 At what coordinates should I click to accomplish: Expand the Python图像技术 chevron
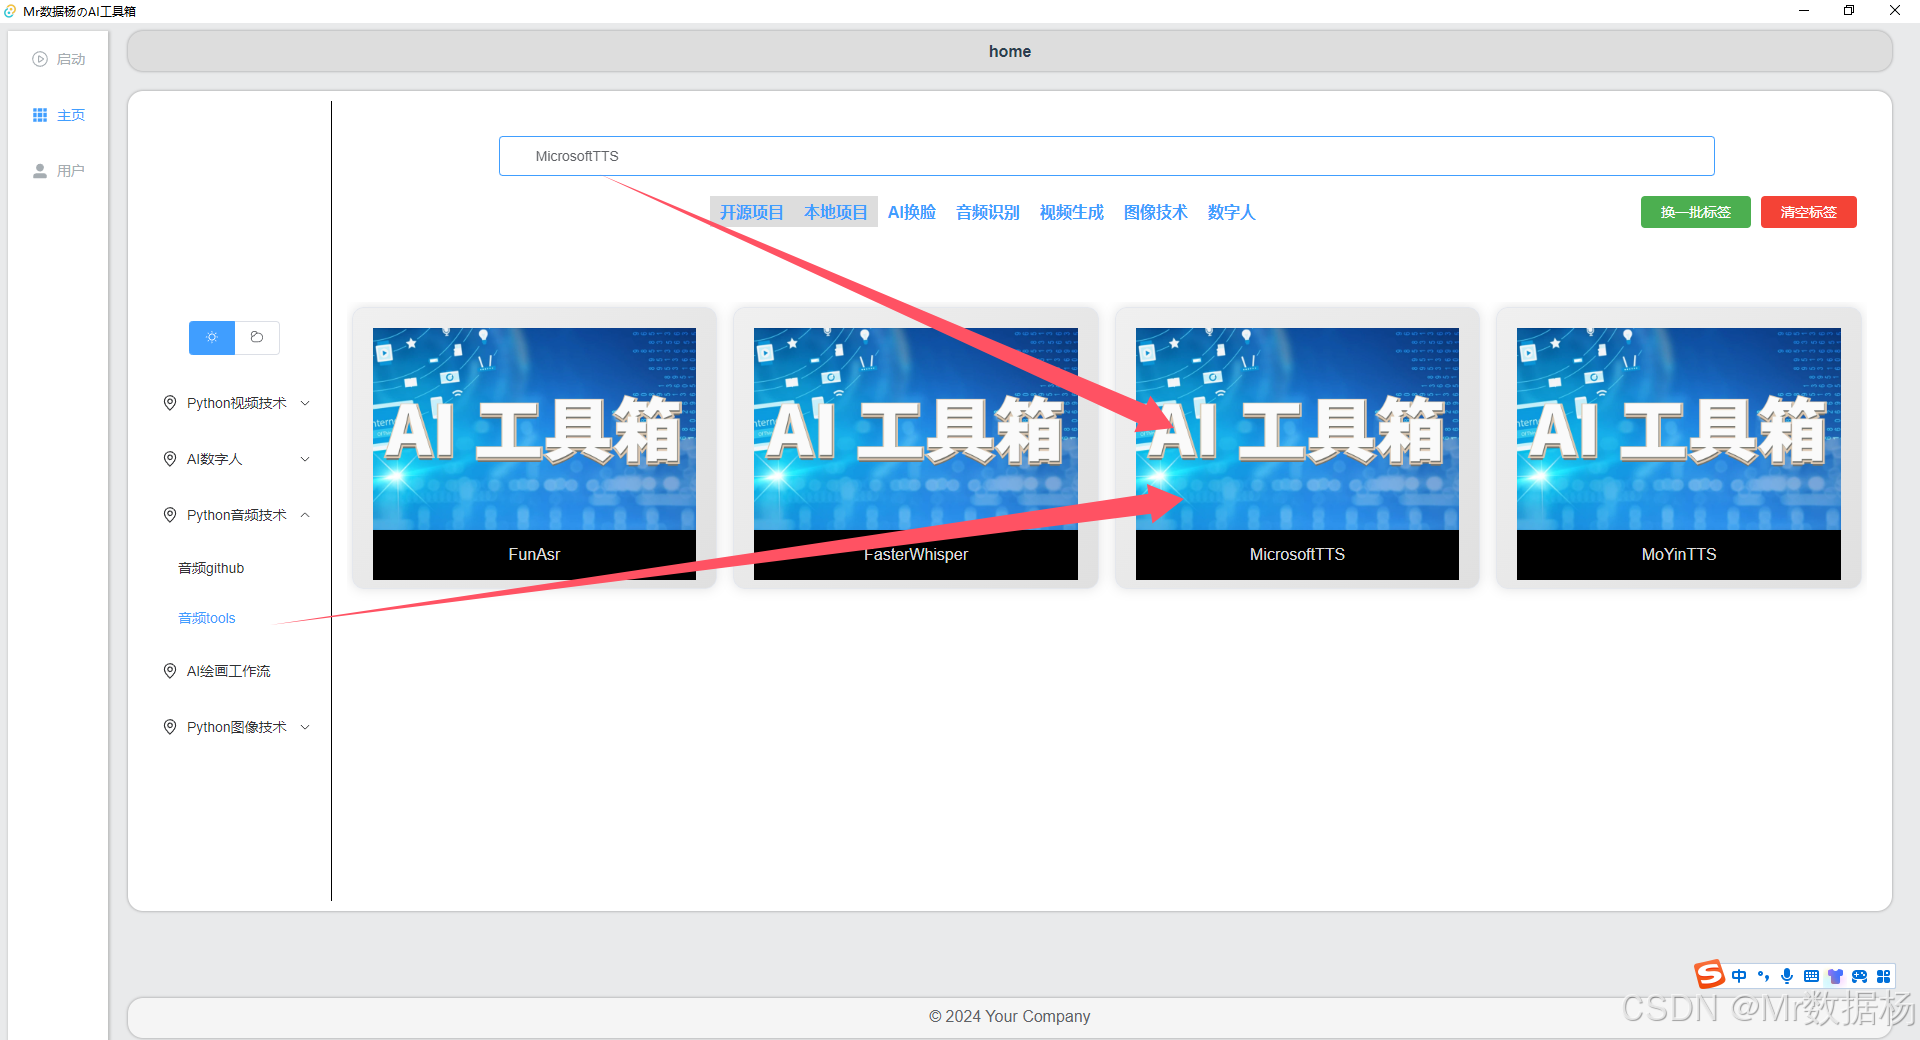305,727
